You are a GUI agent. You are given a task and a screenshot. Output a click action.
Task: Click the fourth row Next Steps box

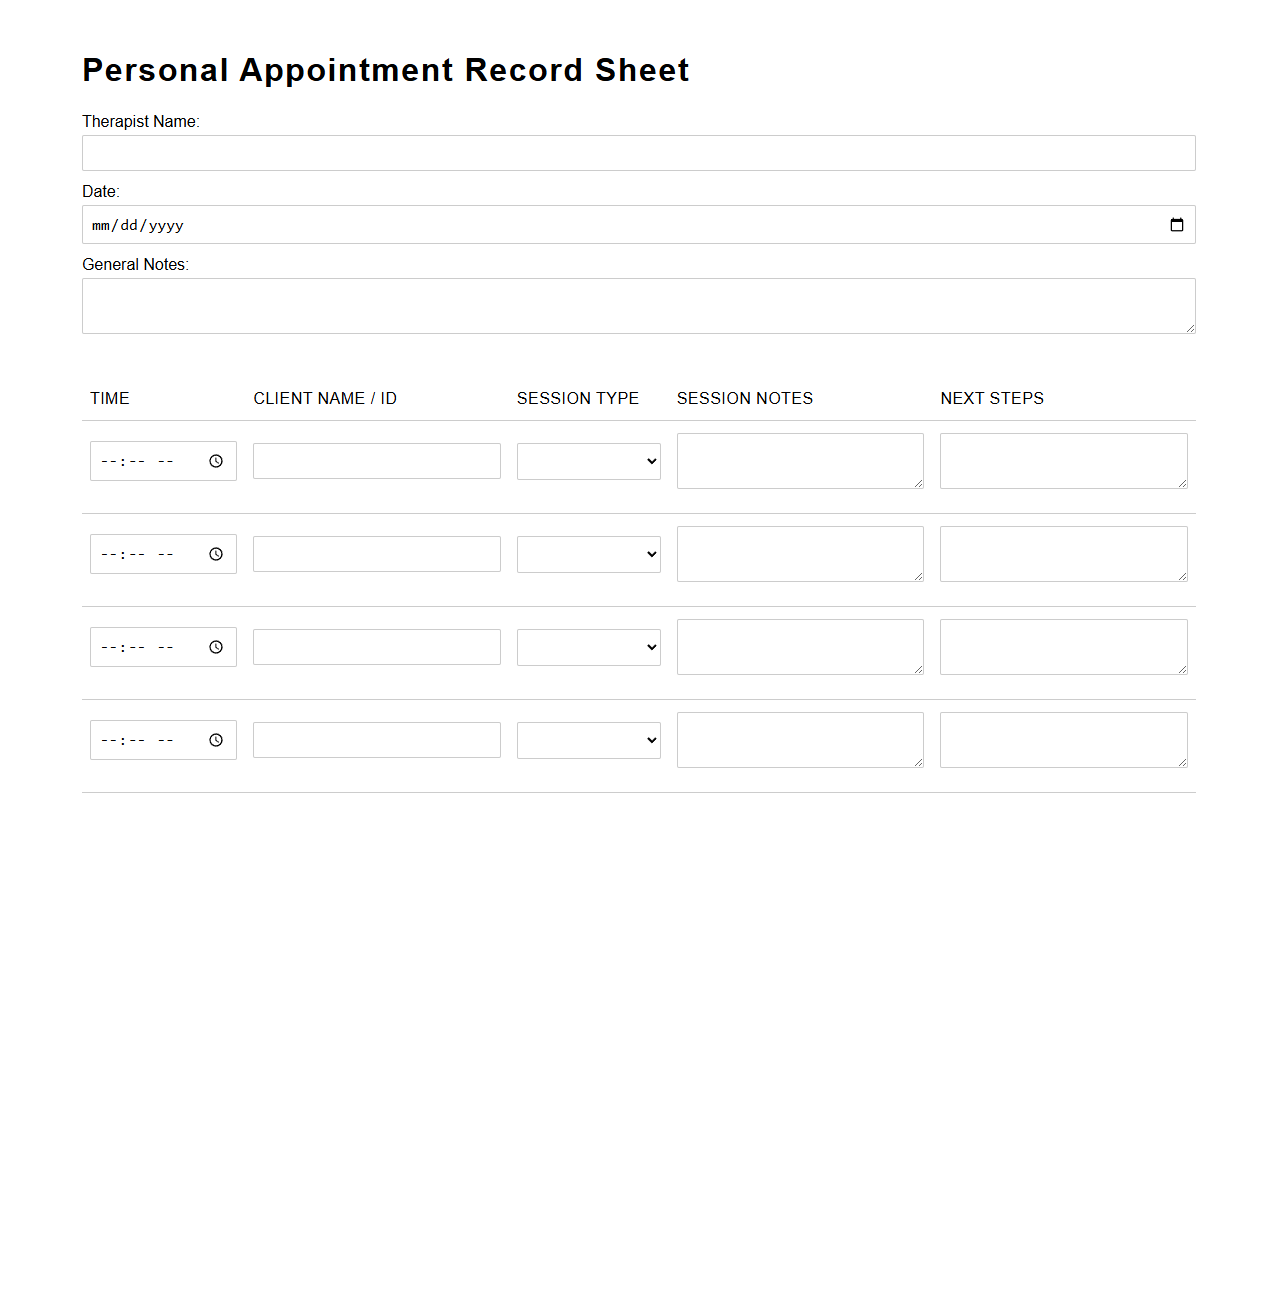[1062, 740]
